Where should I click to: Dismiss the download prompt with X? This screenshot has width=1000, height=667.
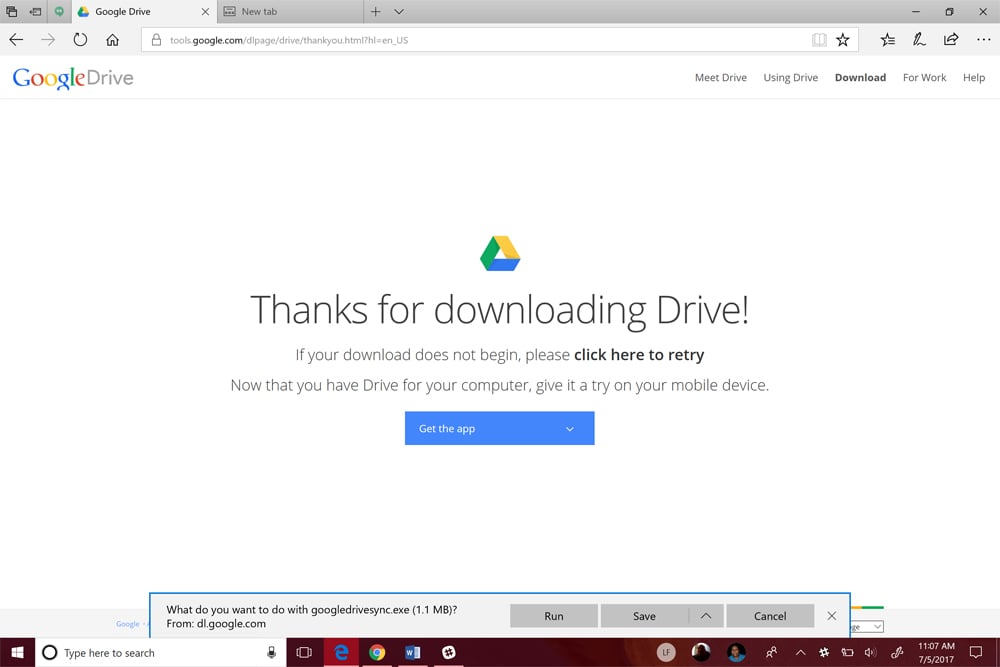point(832,616)
